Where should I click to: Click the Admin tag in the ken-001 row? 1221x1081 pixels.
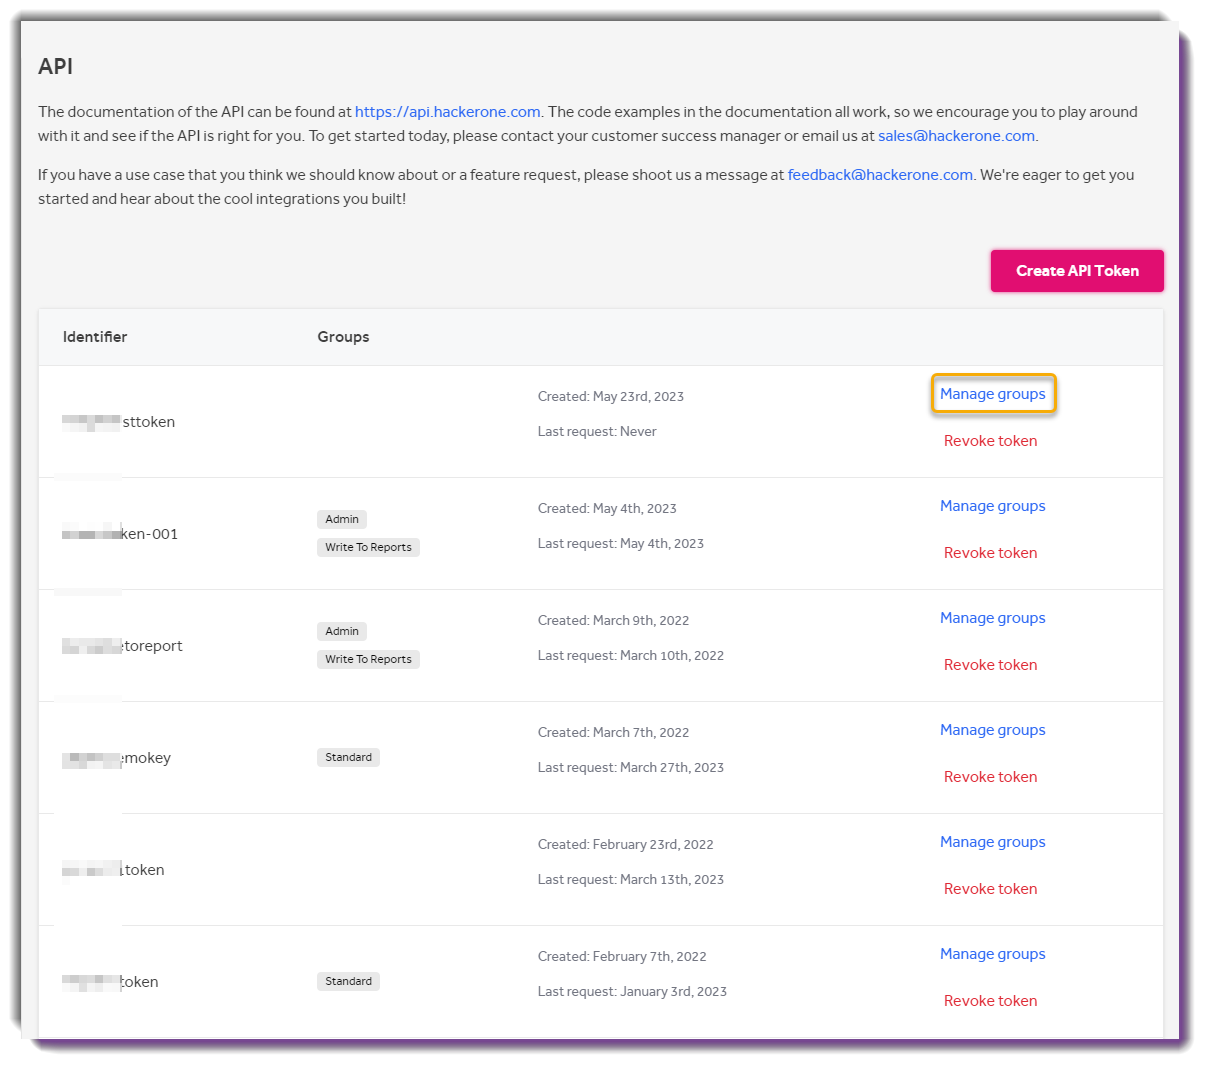click(x=342, y=519)
